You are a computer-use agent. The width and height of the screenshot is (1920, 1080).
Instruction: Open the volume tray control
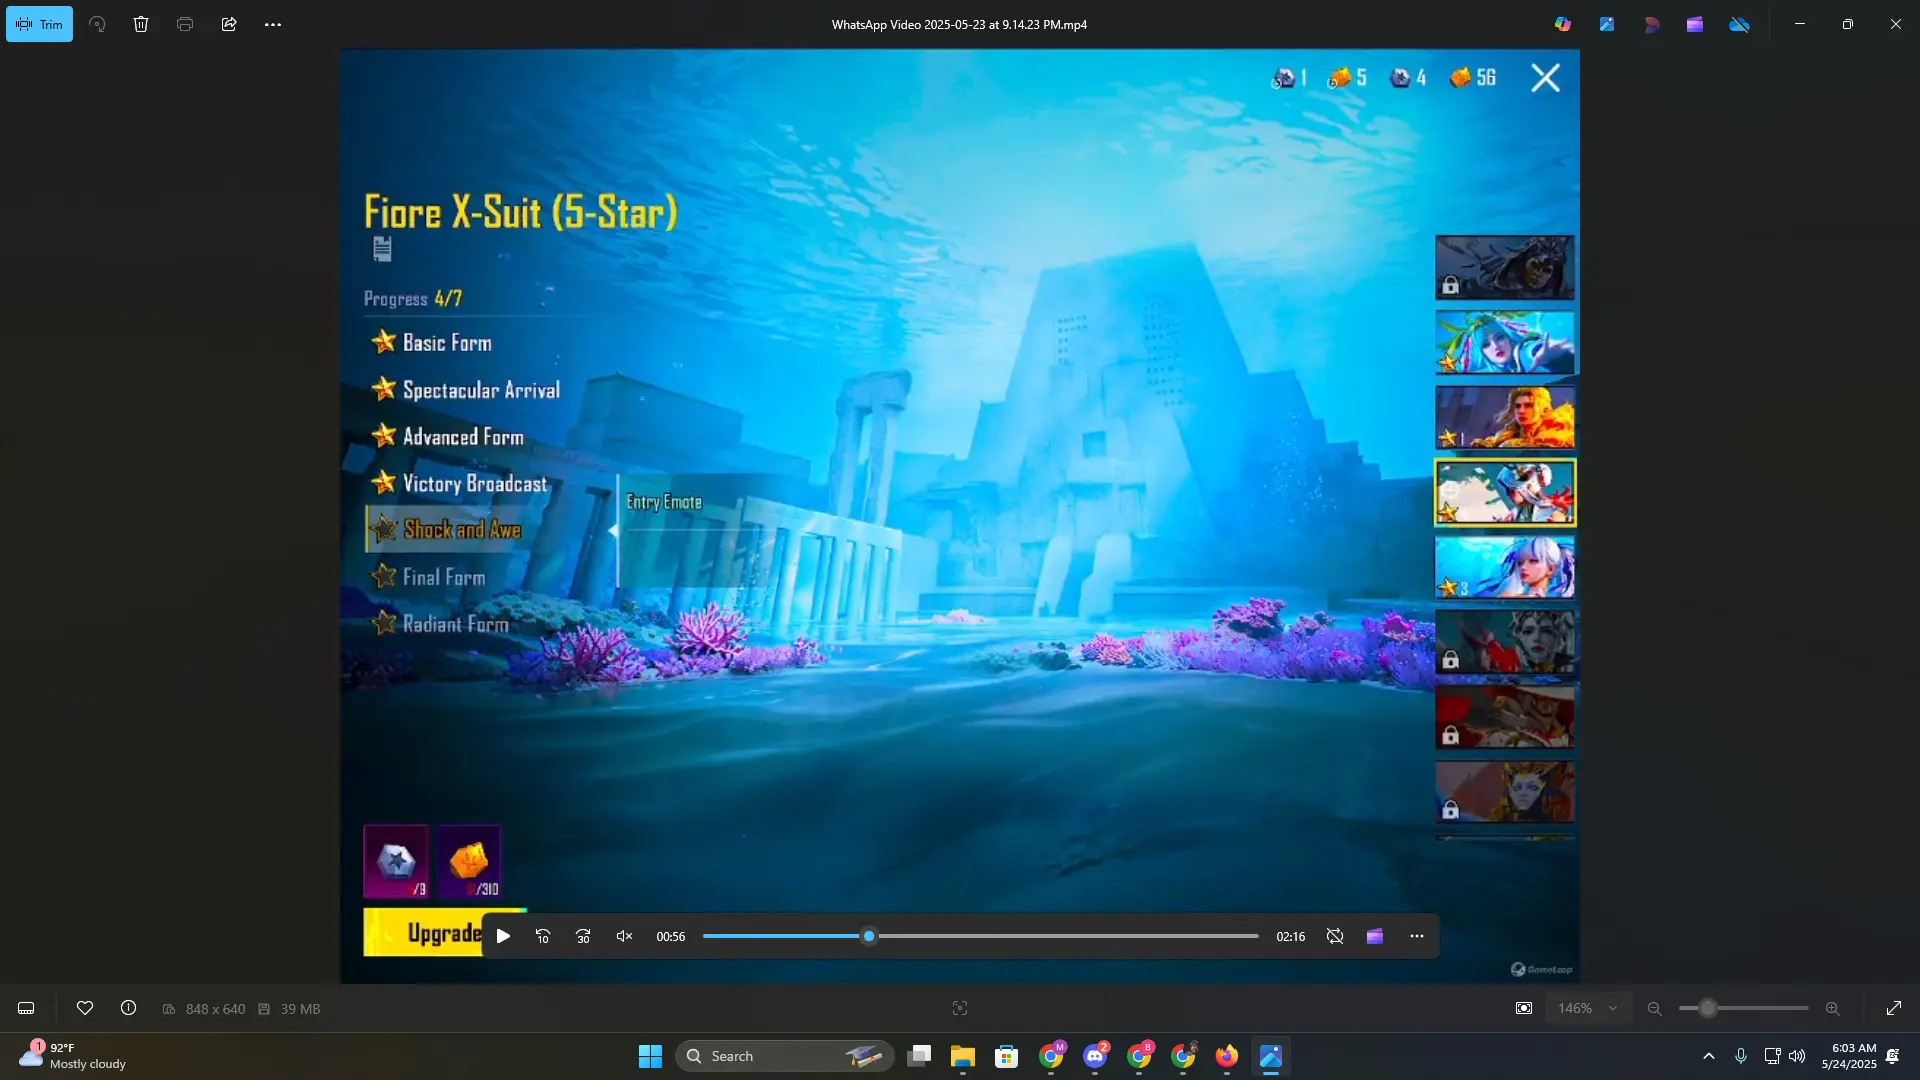(1797, 1056)
